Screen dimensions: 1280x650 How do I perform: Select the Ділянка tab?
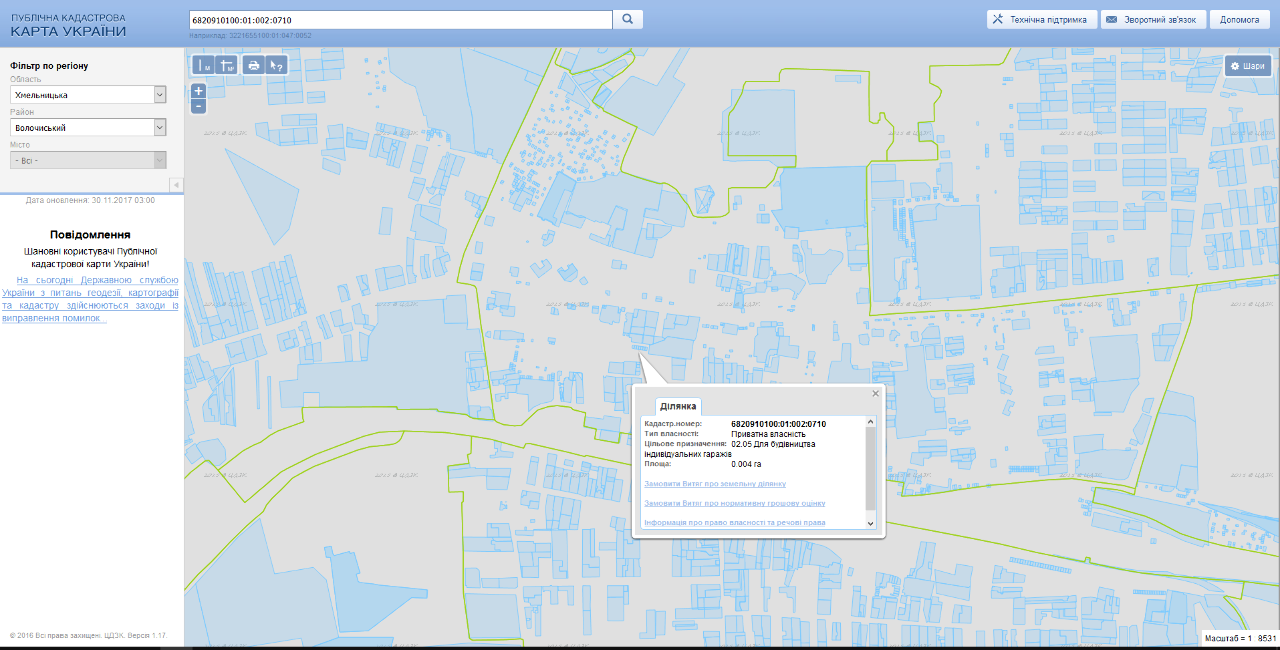tap(679, 406)
